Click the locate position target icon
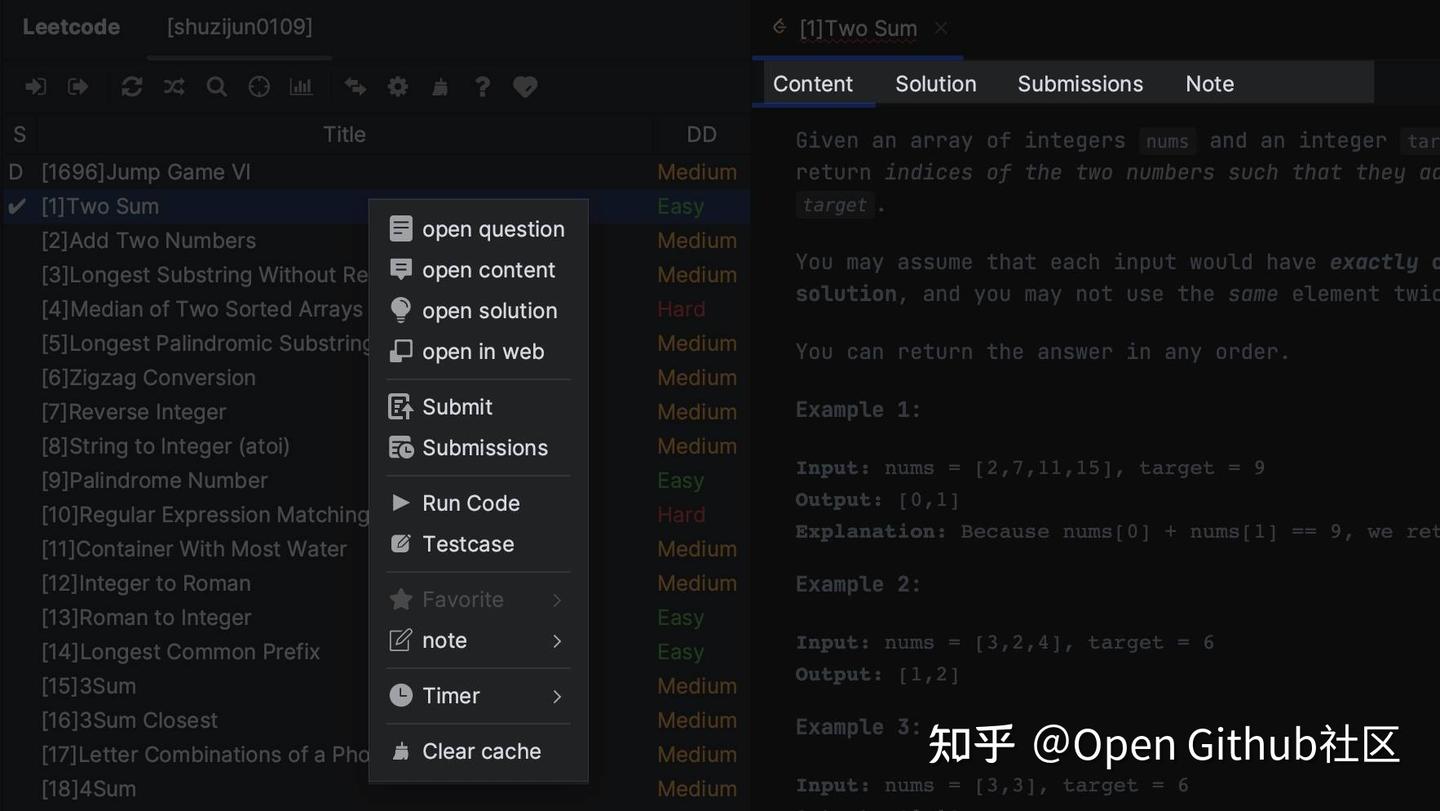This screenshot has width=1440, height=811. click(x=259, y=87)
